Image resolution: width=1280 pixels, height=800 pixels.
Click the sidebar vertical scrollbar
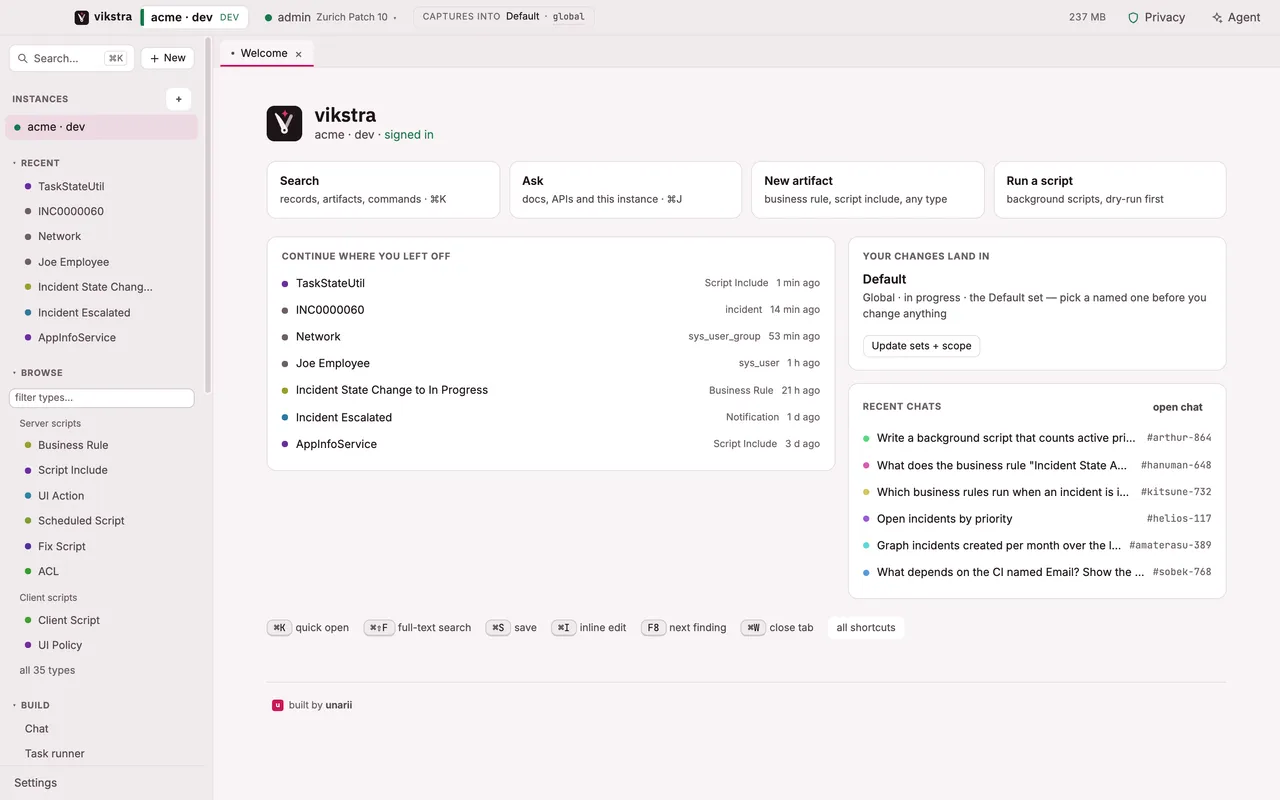point(208,215)
